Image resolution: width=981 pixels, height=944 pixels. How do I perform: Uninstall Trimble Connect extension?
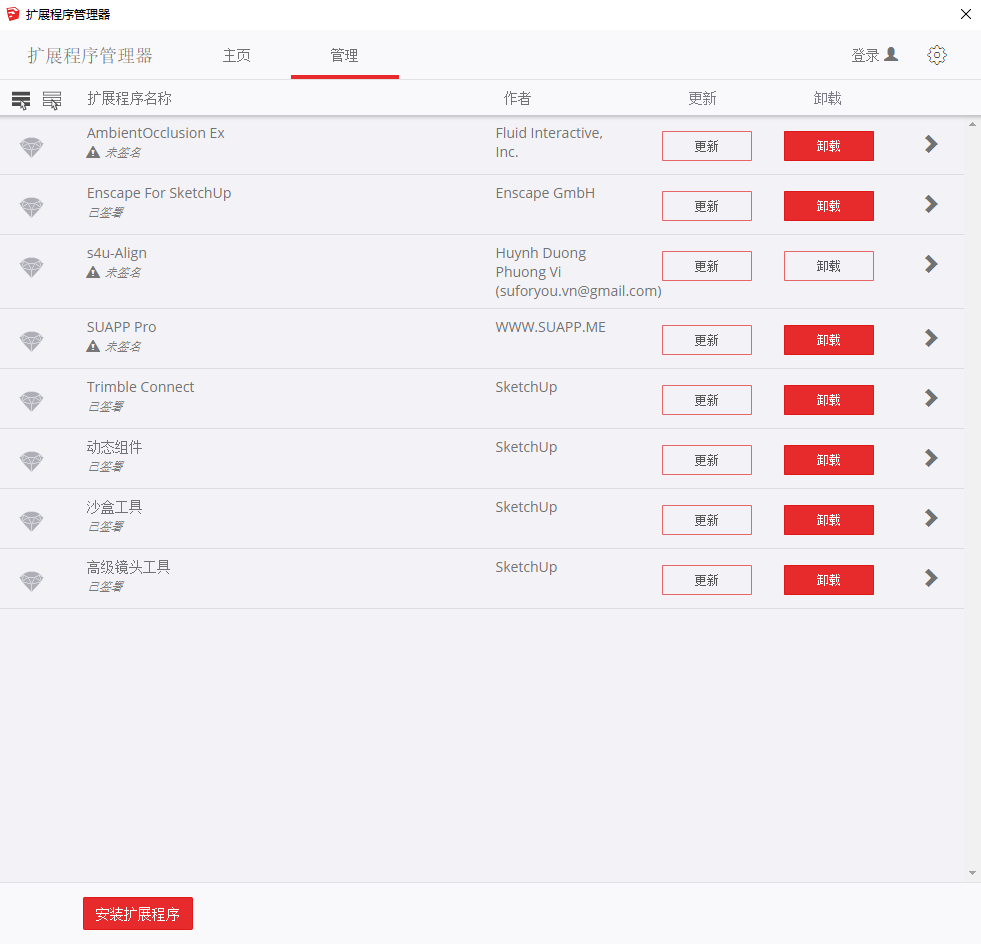click(x=828, y=400)
